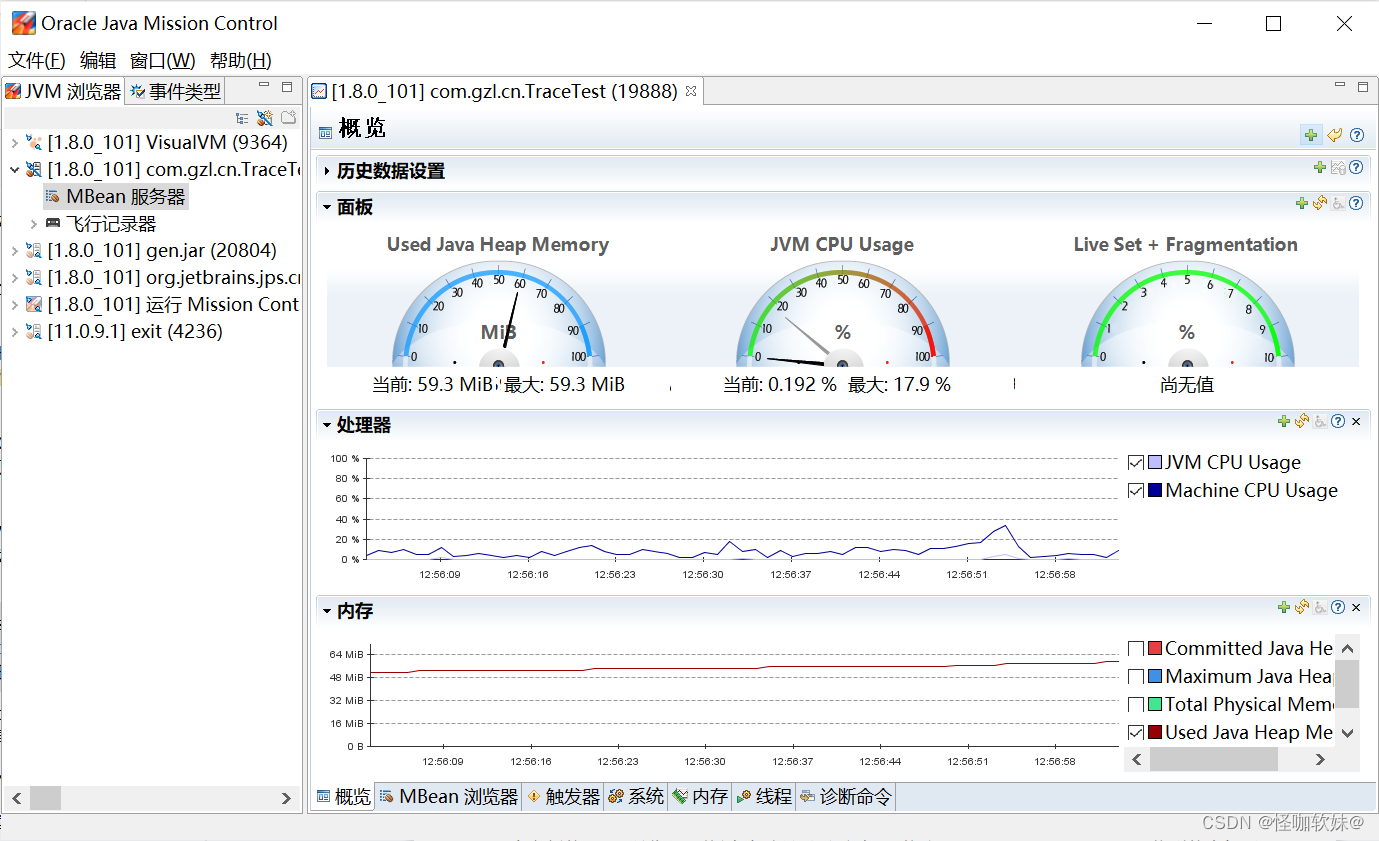Open the 窗口(W) menu
Screen dimensions: 1379x841
pos(163,60)
